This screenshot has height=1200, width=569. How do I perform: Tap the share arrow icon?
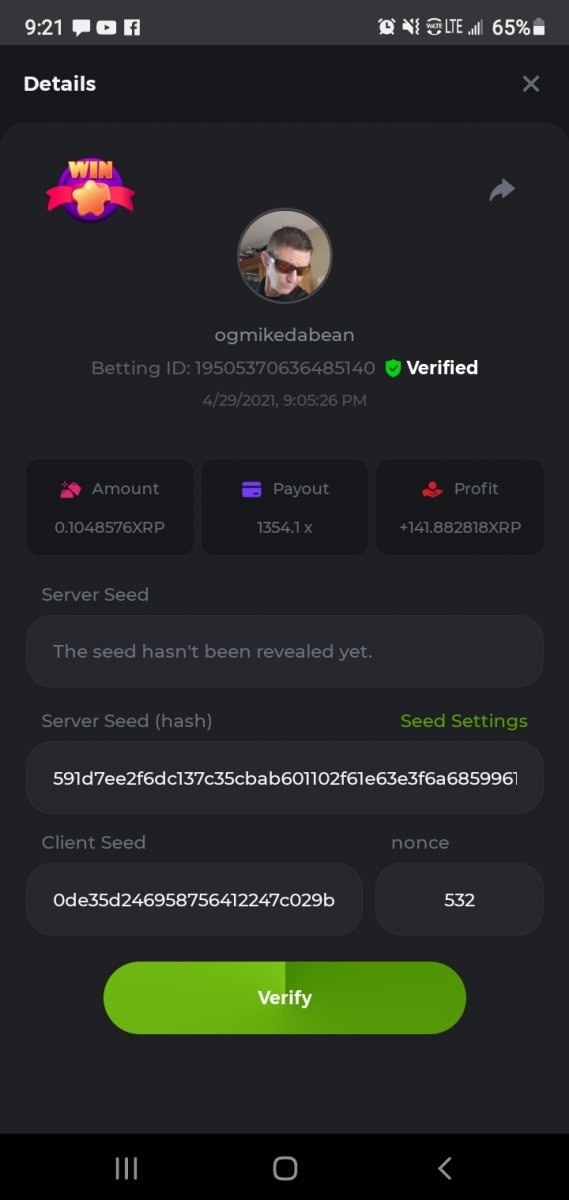(502, 189)
